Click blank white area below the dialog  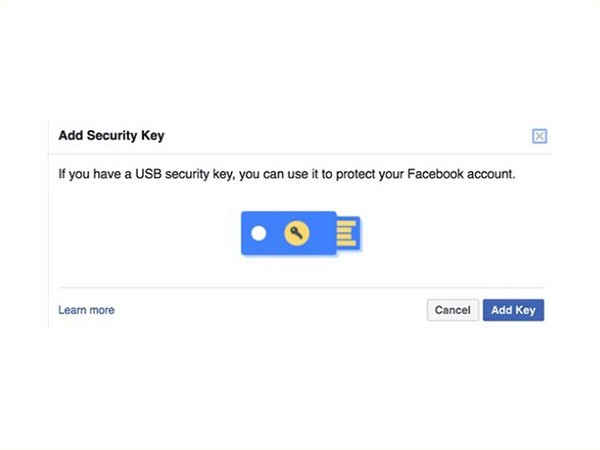point(300,390)
